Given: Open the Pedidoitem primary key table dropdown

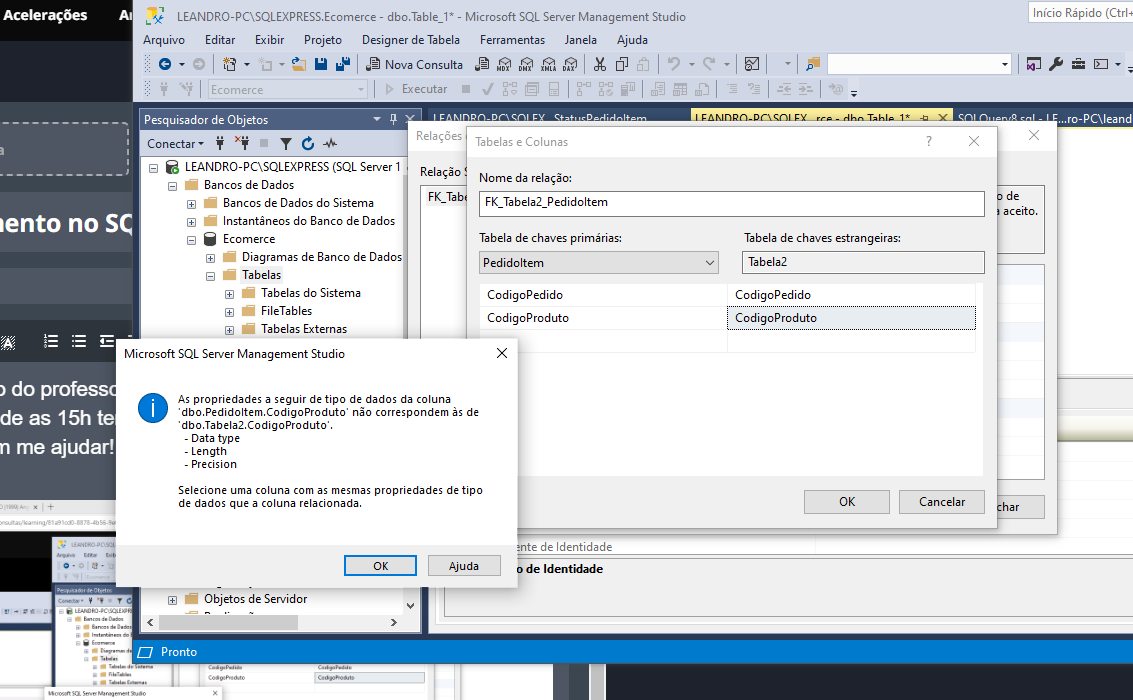Looking at the screenshot, I should pos(710,263).
